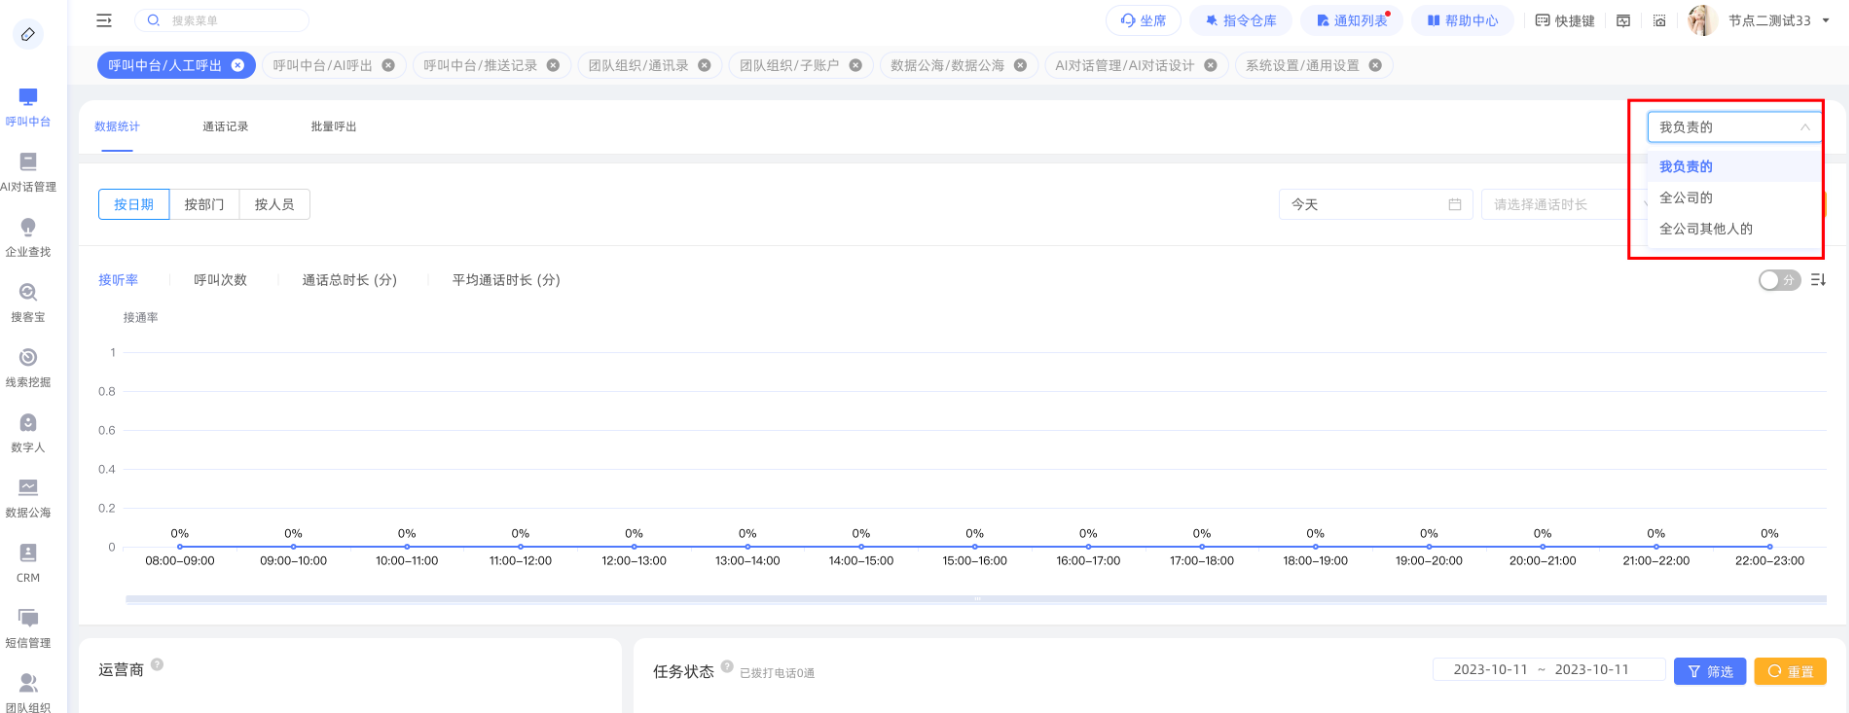1849x713 pixels.
Task: Open the 数字人 sidebar icon
Action: (28, 423)
